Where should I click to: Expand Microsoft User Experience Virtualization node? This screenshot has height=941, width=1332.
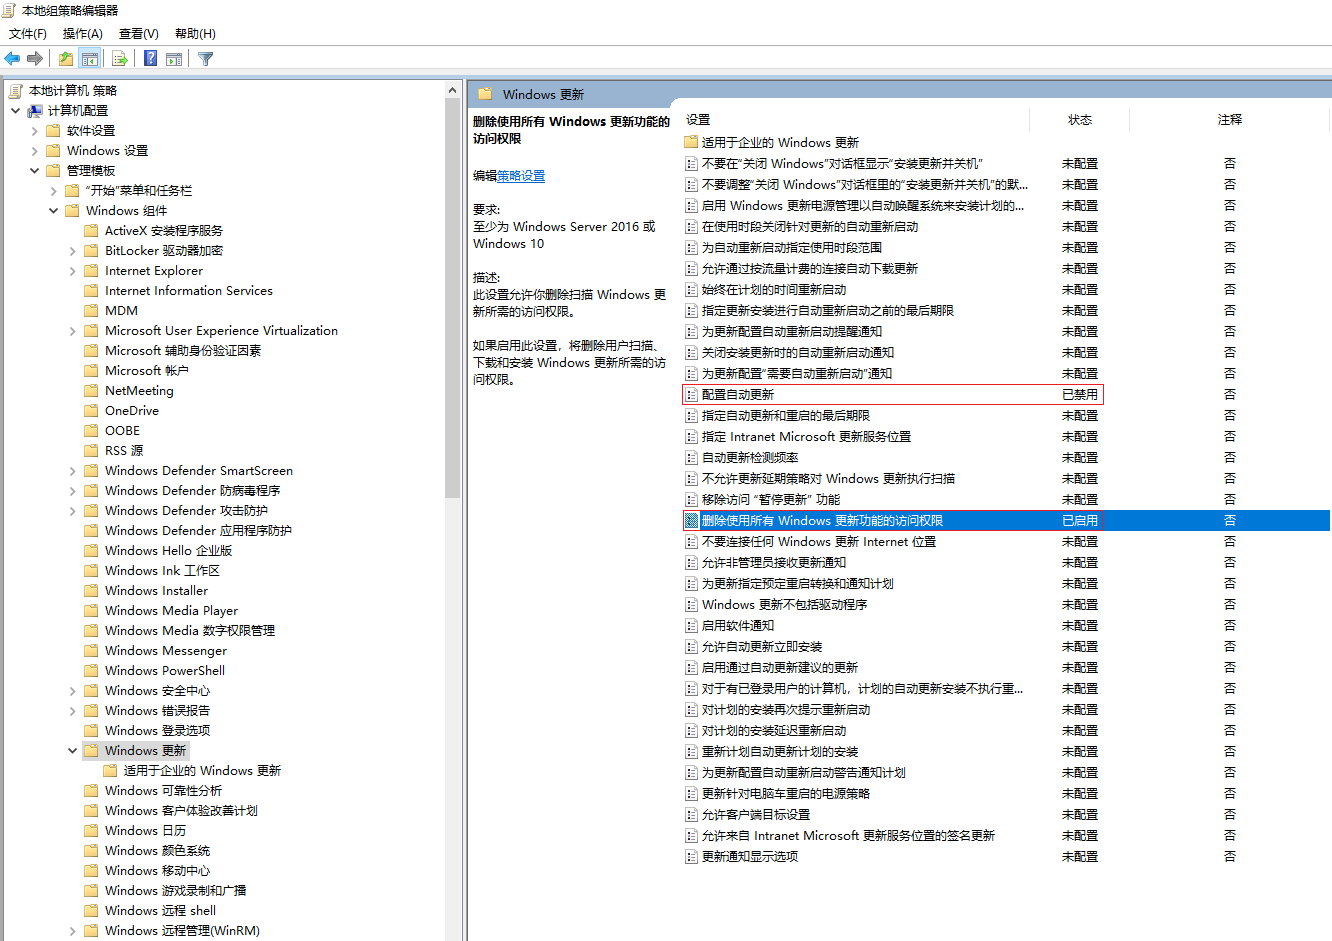[x=72, y=331]
